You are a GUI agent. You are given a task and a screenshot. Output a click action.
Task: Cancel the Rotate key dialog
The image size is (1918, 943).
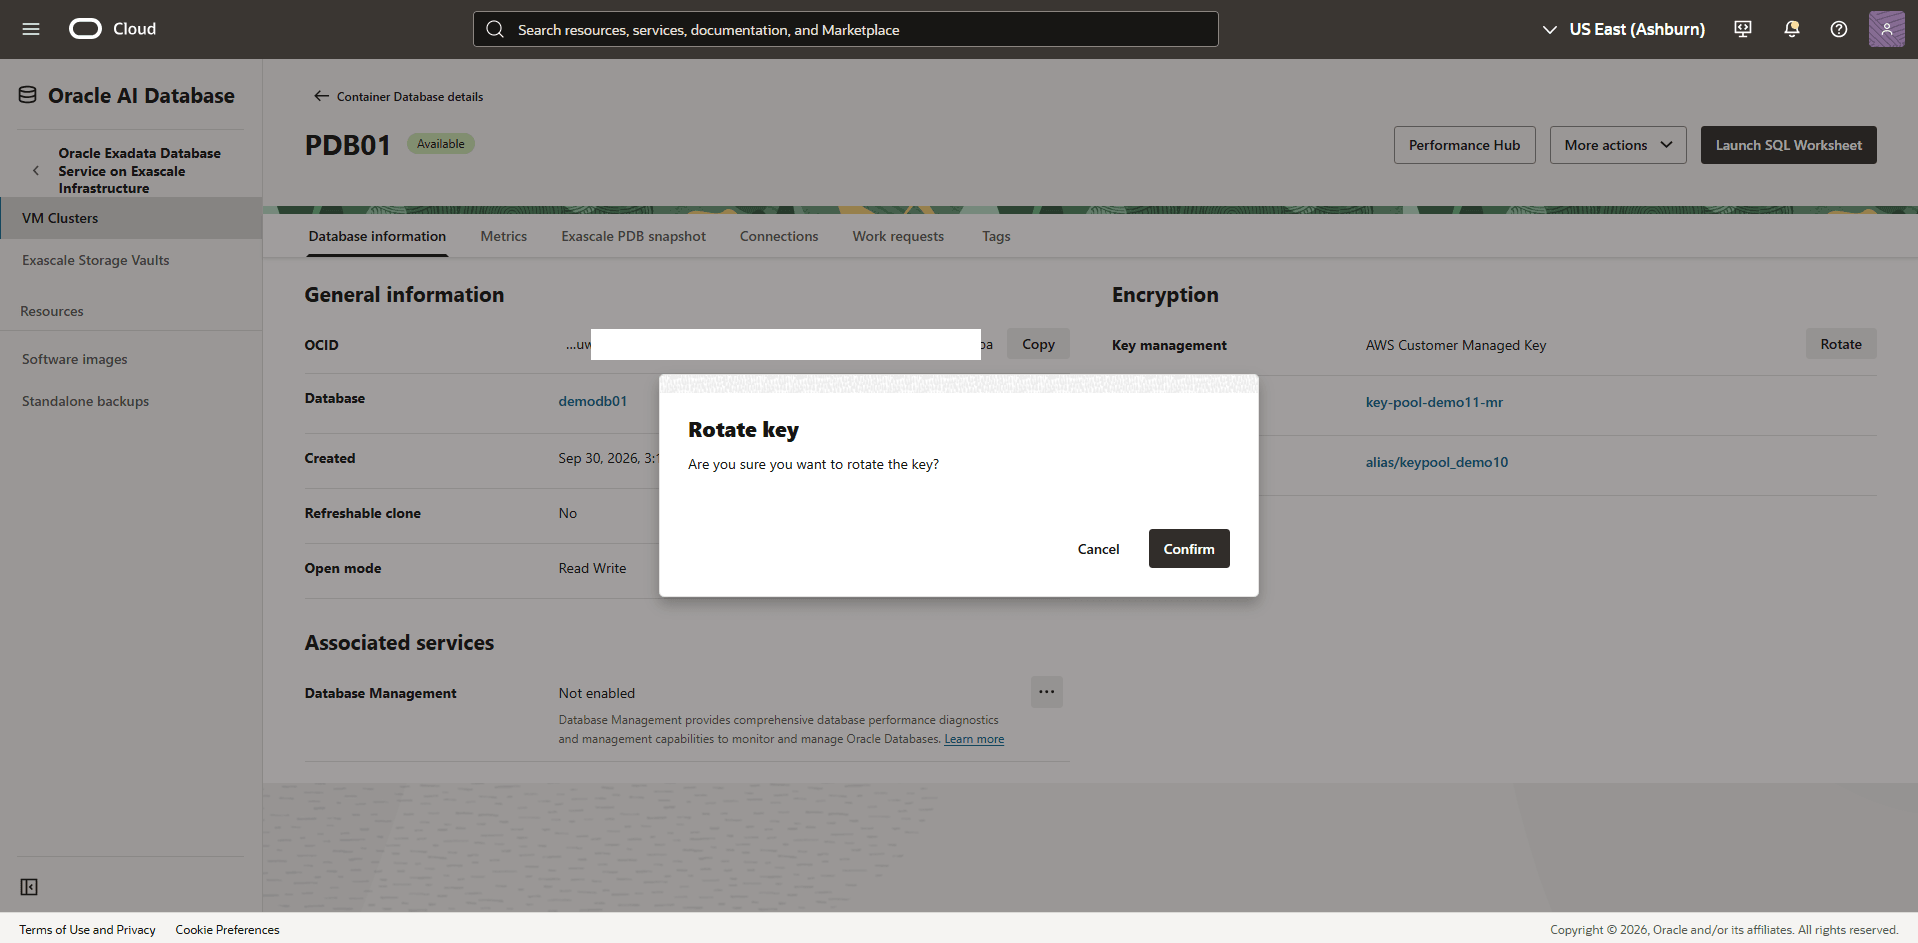pyautogui.click(x=1098, y=548)
